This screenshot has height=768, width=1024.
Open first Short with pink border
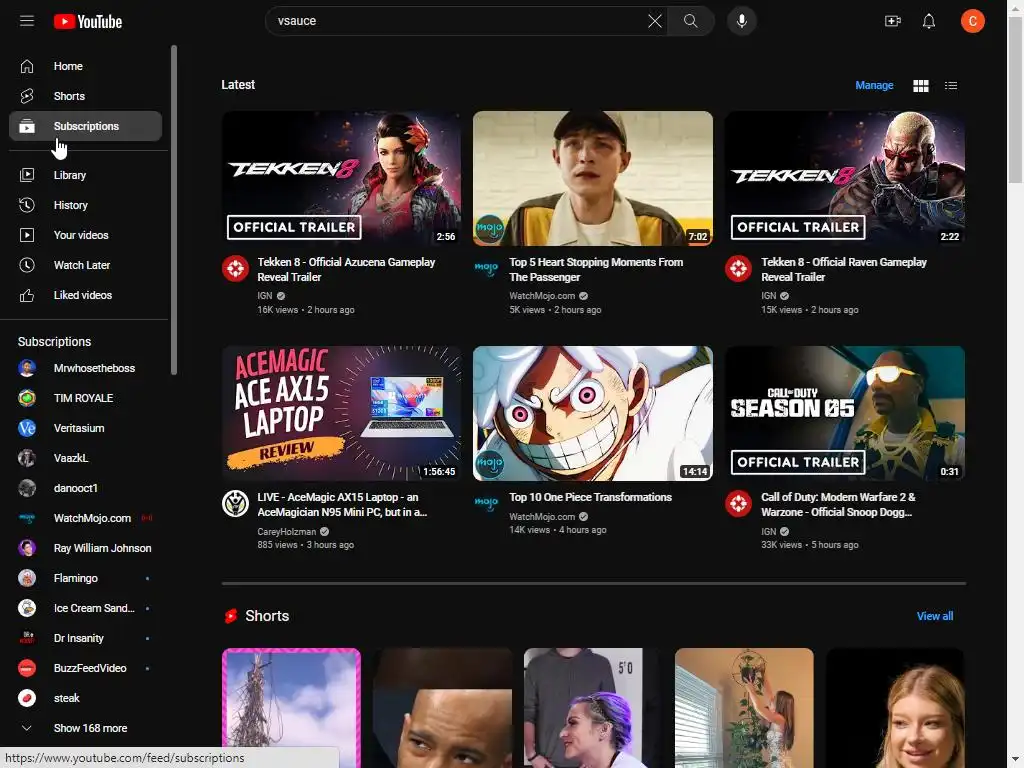[291, 708]
